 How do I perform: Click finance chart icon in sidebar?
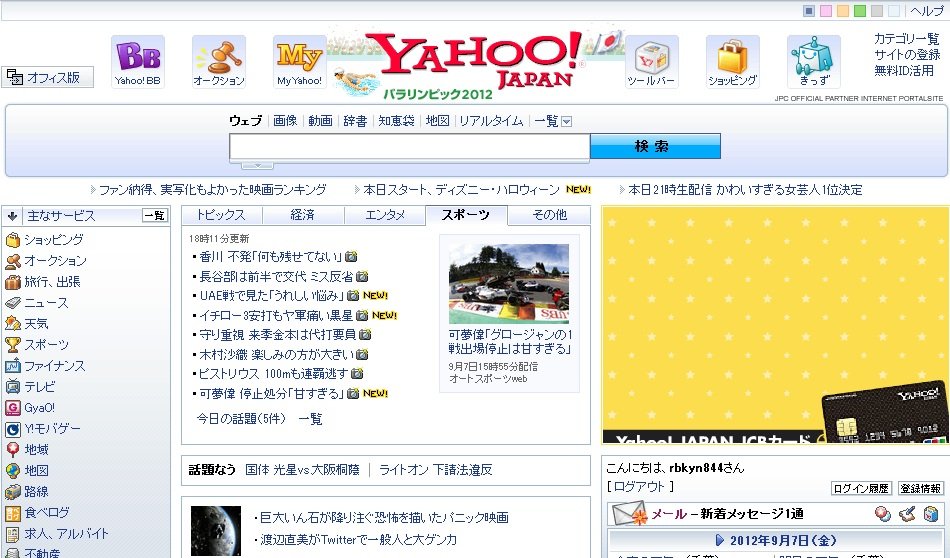(13, 366)
